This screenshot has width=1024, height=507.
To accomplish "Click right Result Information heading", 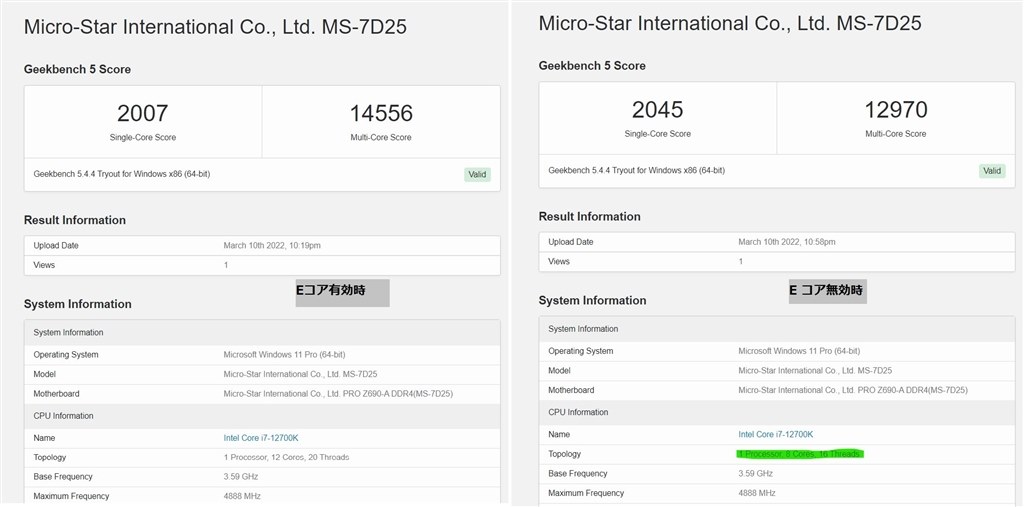I will coord(589,216).
